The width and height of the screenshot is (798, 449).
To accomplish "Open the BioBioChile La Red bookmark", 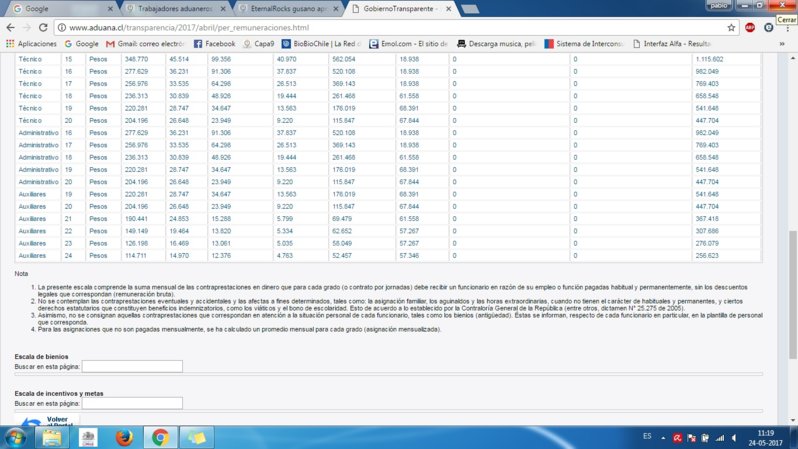I will [x=321, y=44].
